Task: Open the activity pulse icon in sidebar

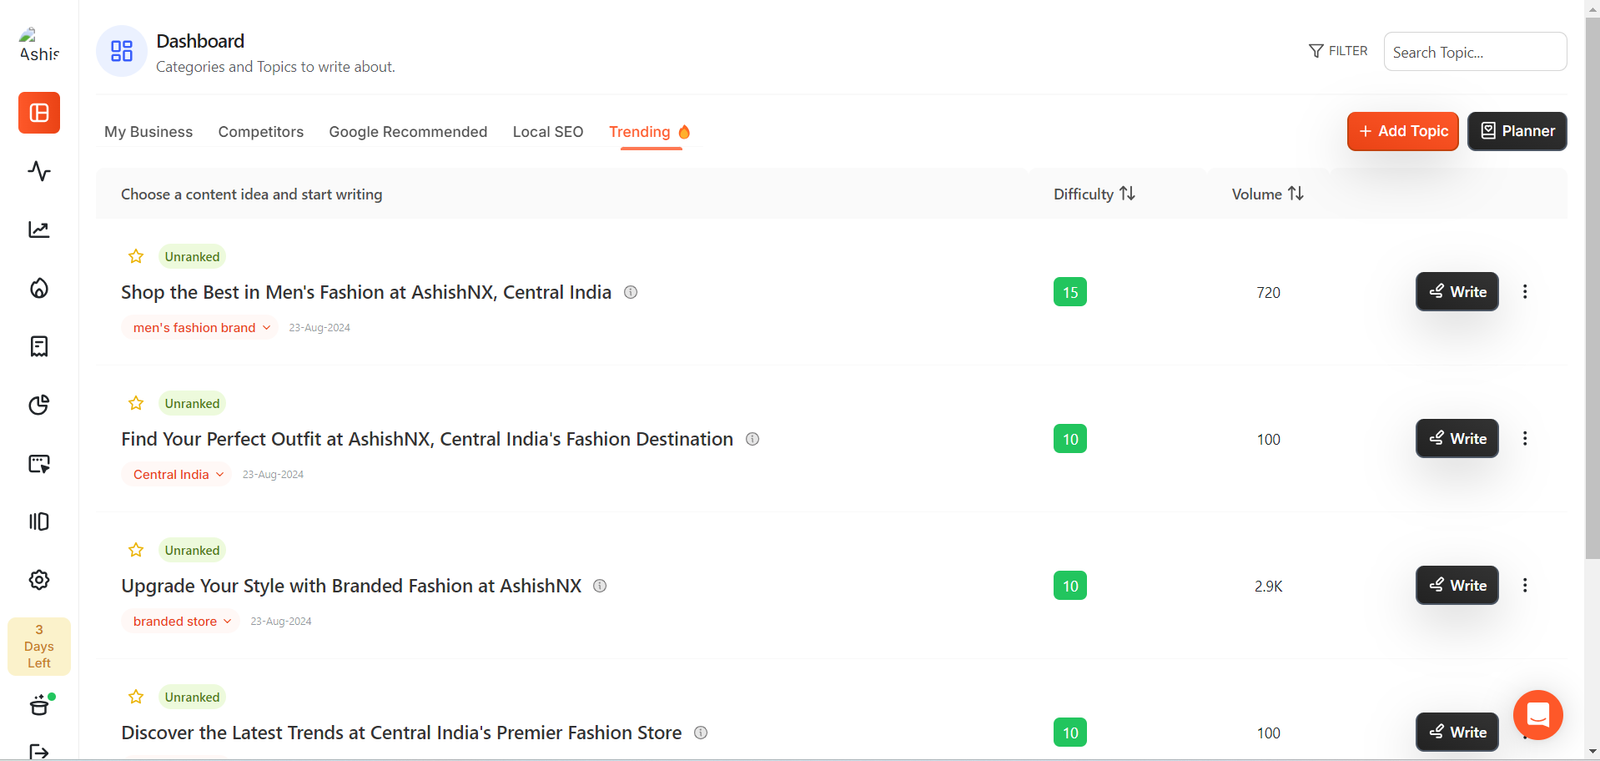Action: pos(39,171)
